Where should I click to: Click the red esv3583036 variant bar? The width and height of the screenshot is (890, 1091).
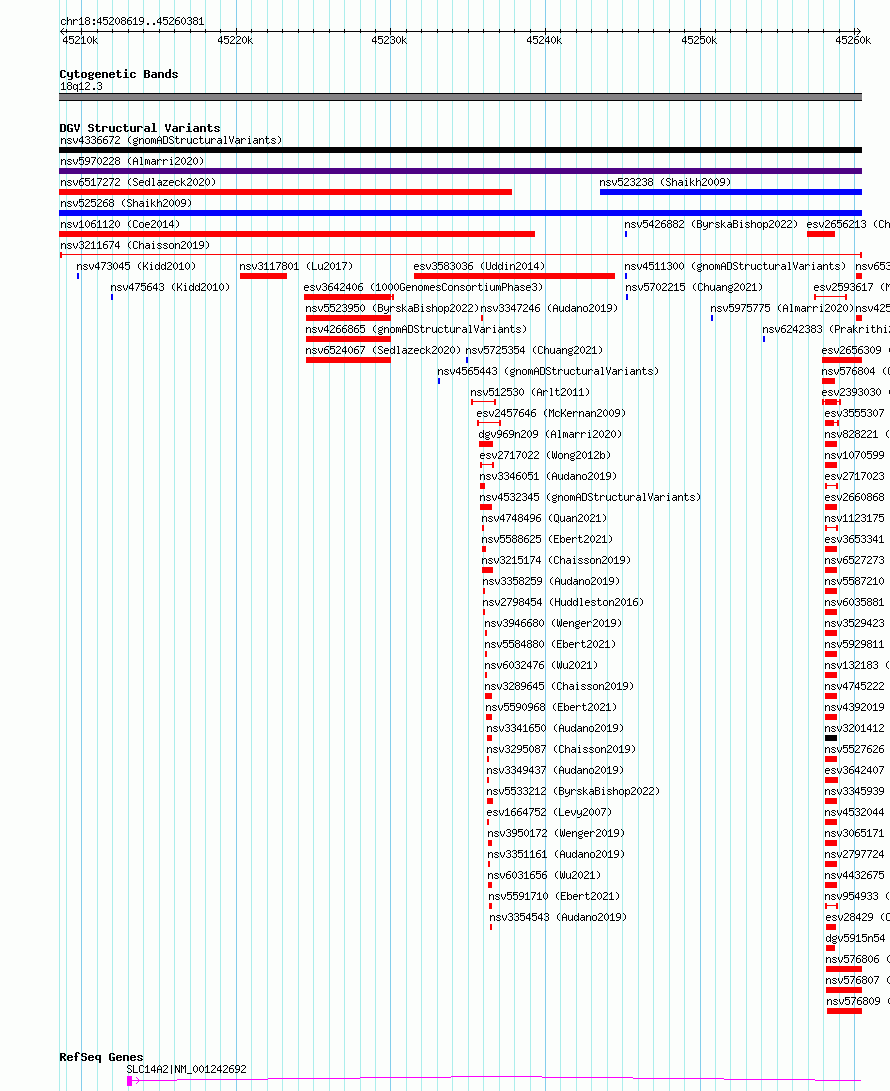(x=514, y=276)
